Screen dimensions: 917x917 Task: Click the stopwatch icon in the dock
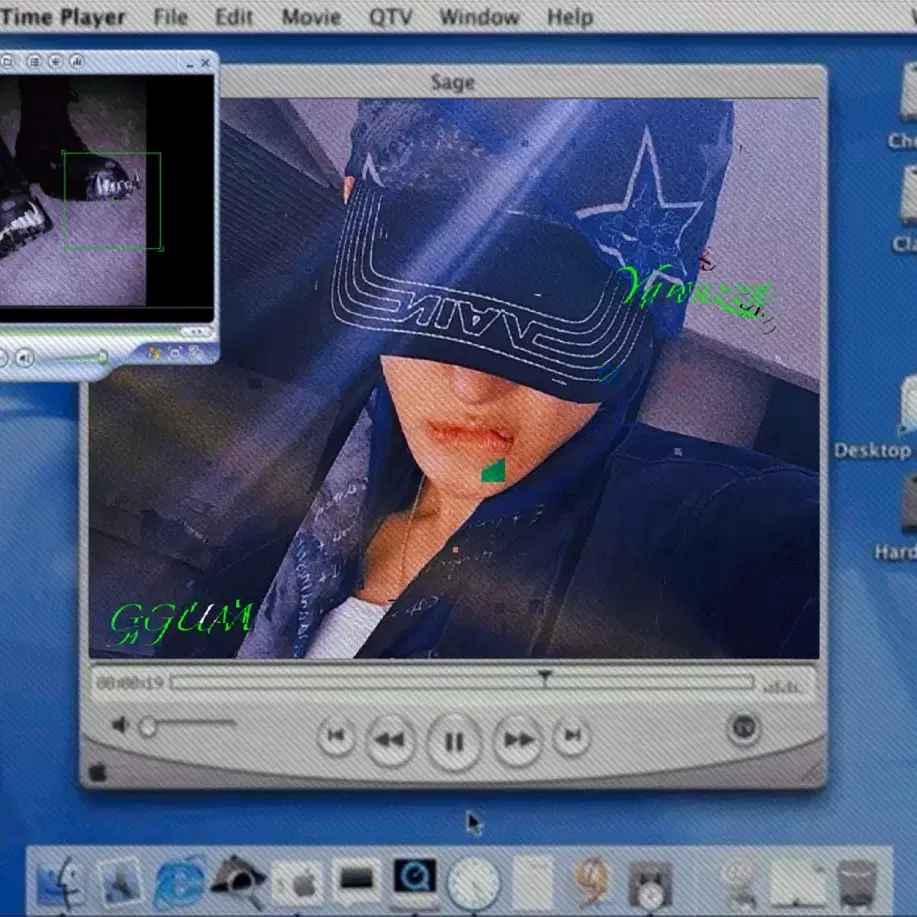[x=650, y=884]
